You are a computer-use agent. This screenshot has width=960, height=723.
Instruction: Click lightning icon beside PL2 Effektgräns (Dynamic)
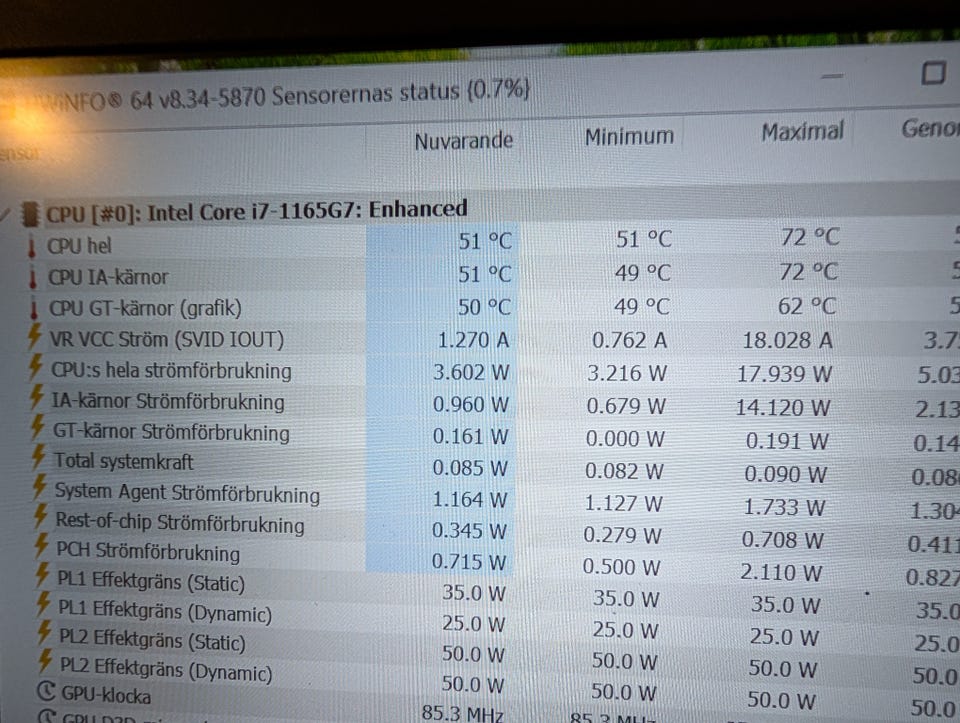[45, 661]
